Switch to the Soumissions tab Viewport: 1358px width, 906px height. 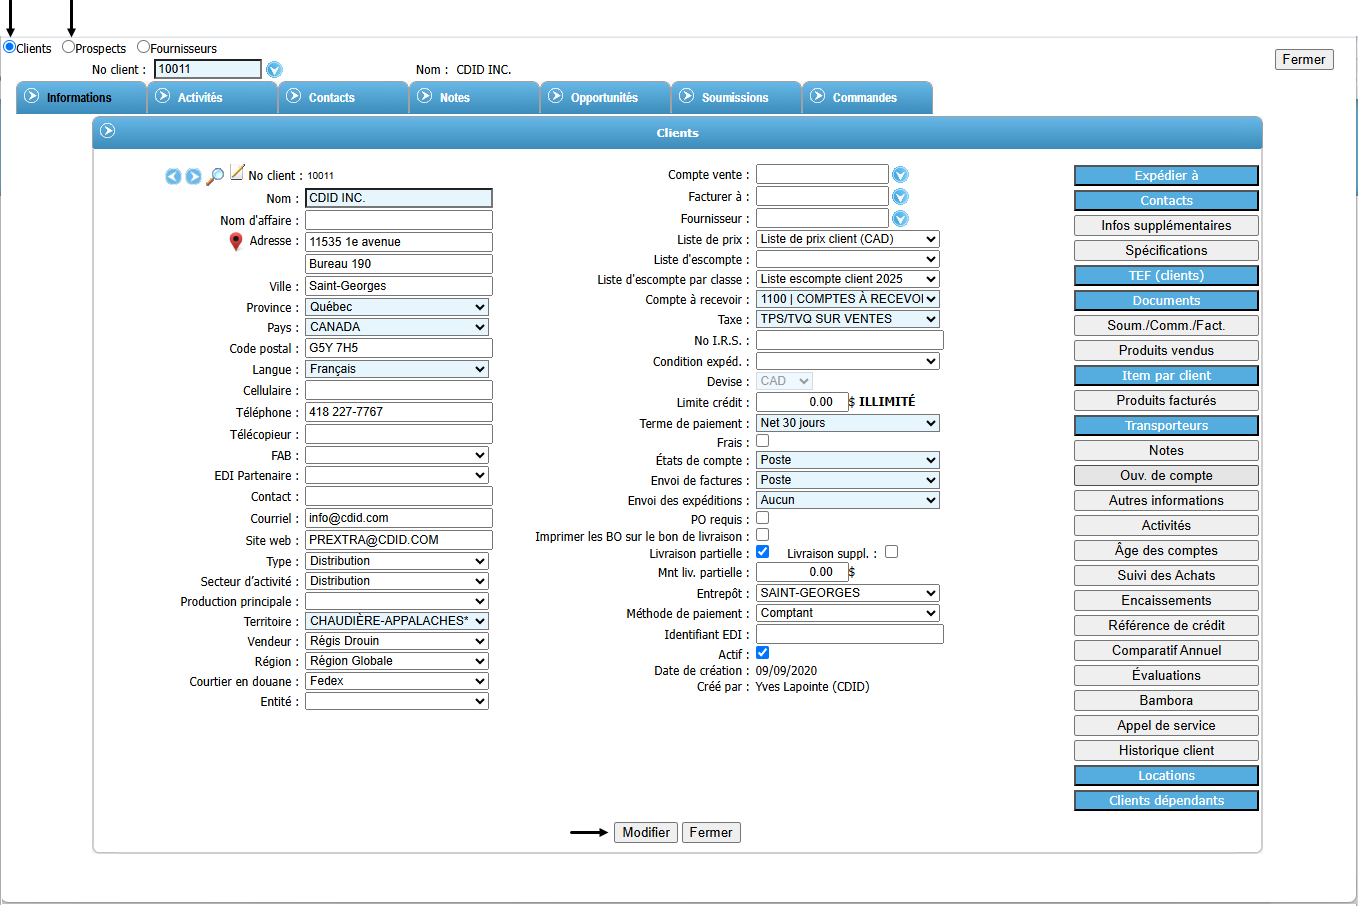[x=735, y=98]
